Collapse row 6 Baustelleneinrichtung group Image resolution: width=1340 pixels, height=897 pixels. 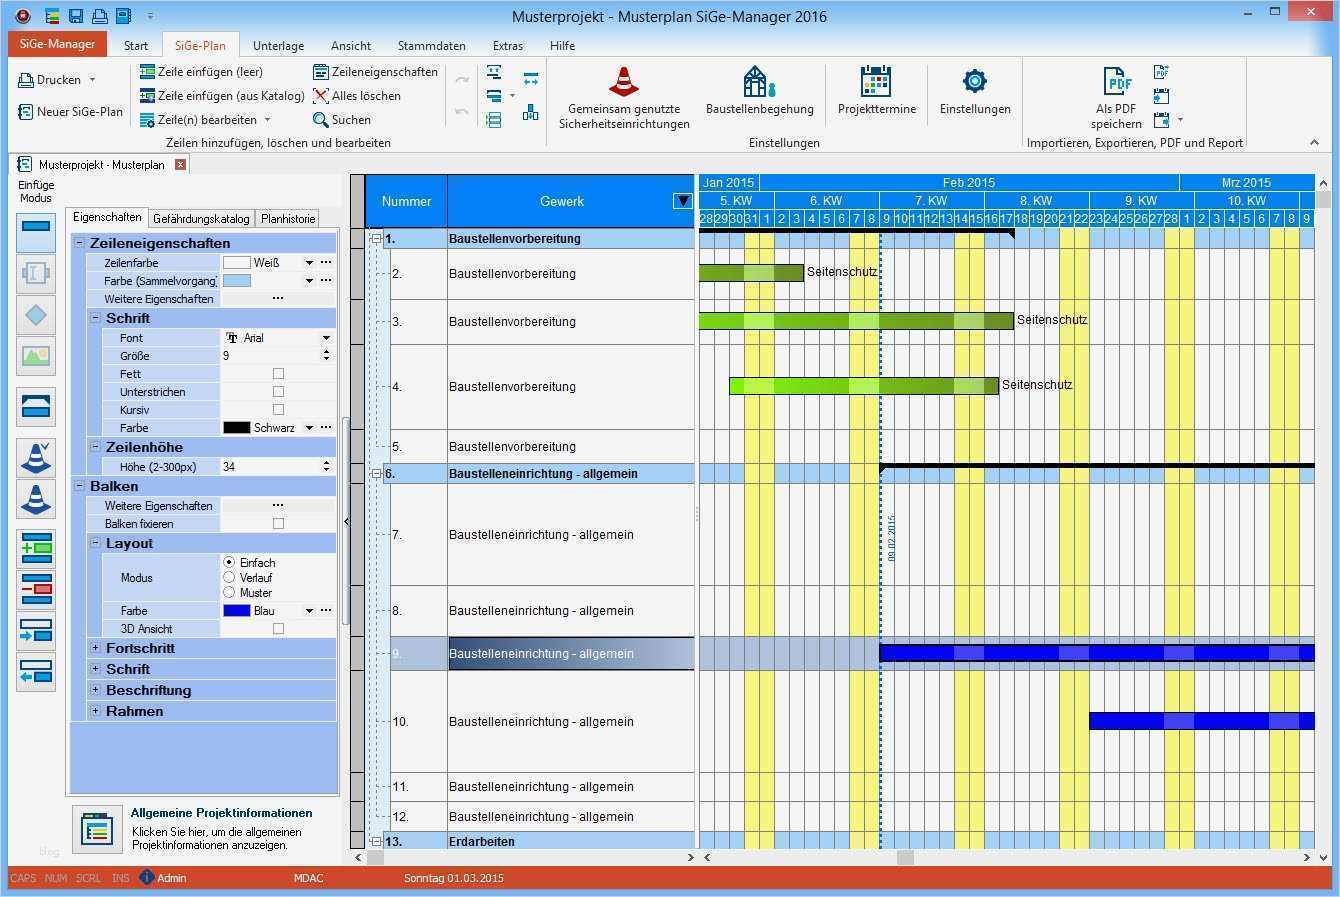point(377,474)
